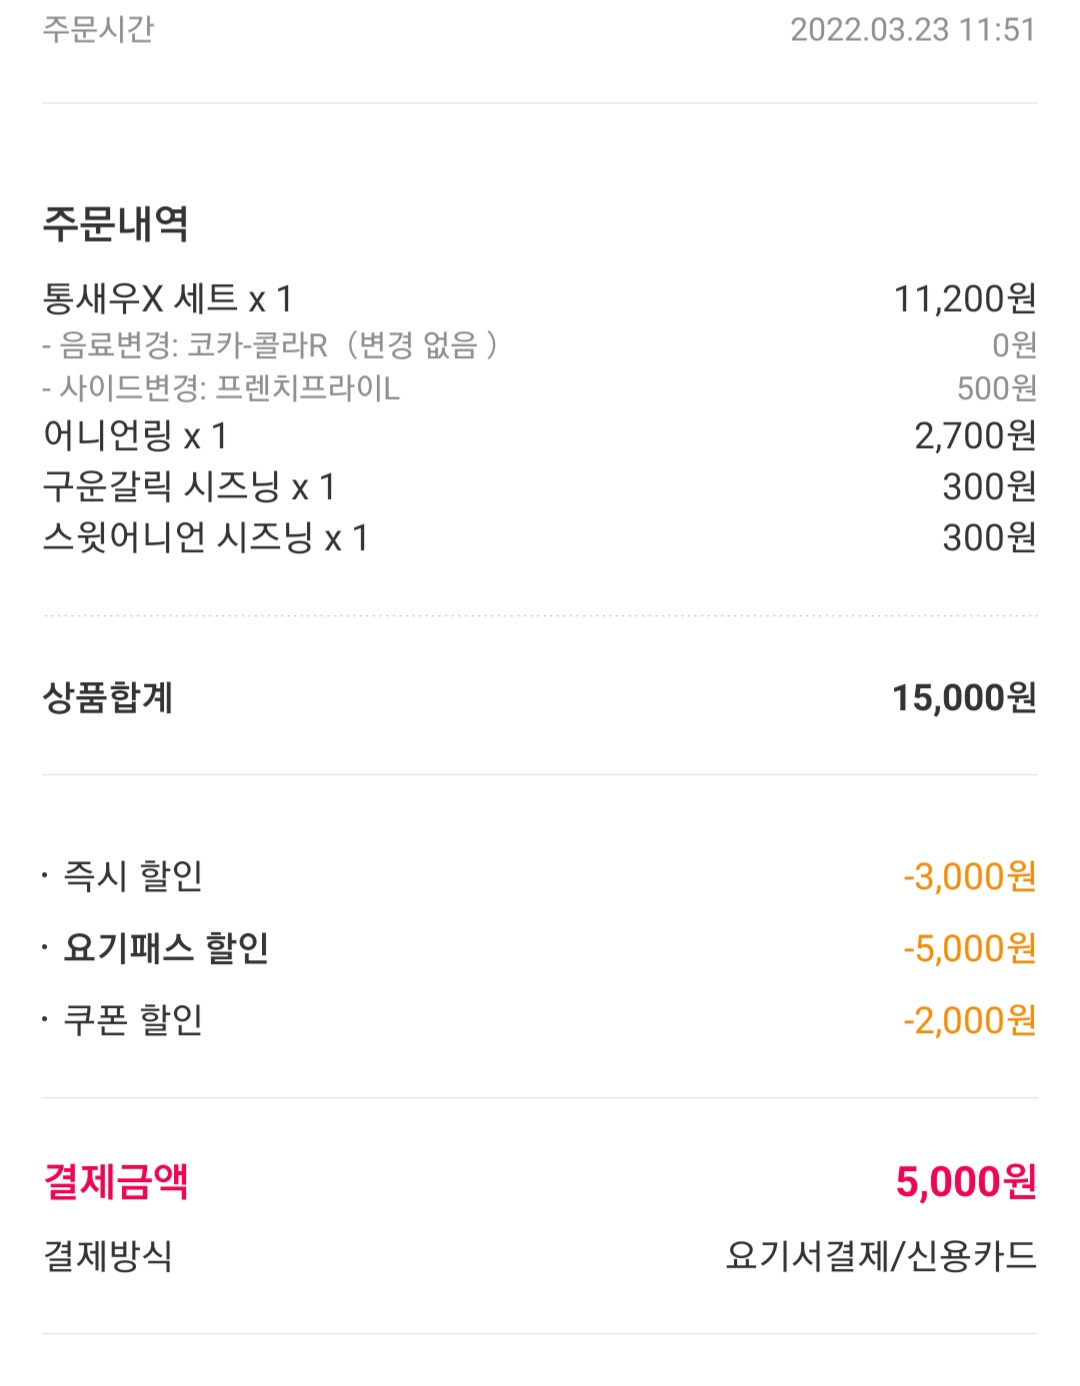Tap the 어니언링 x 1 item

tap(135, 436)
